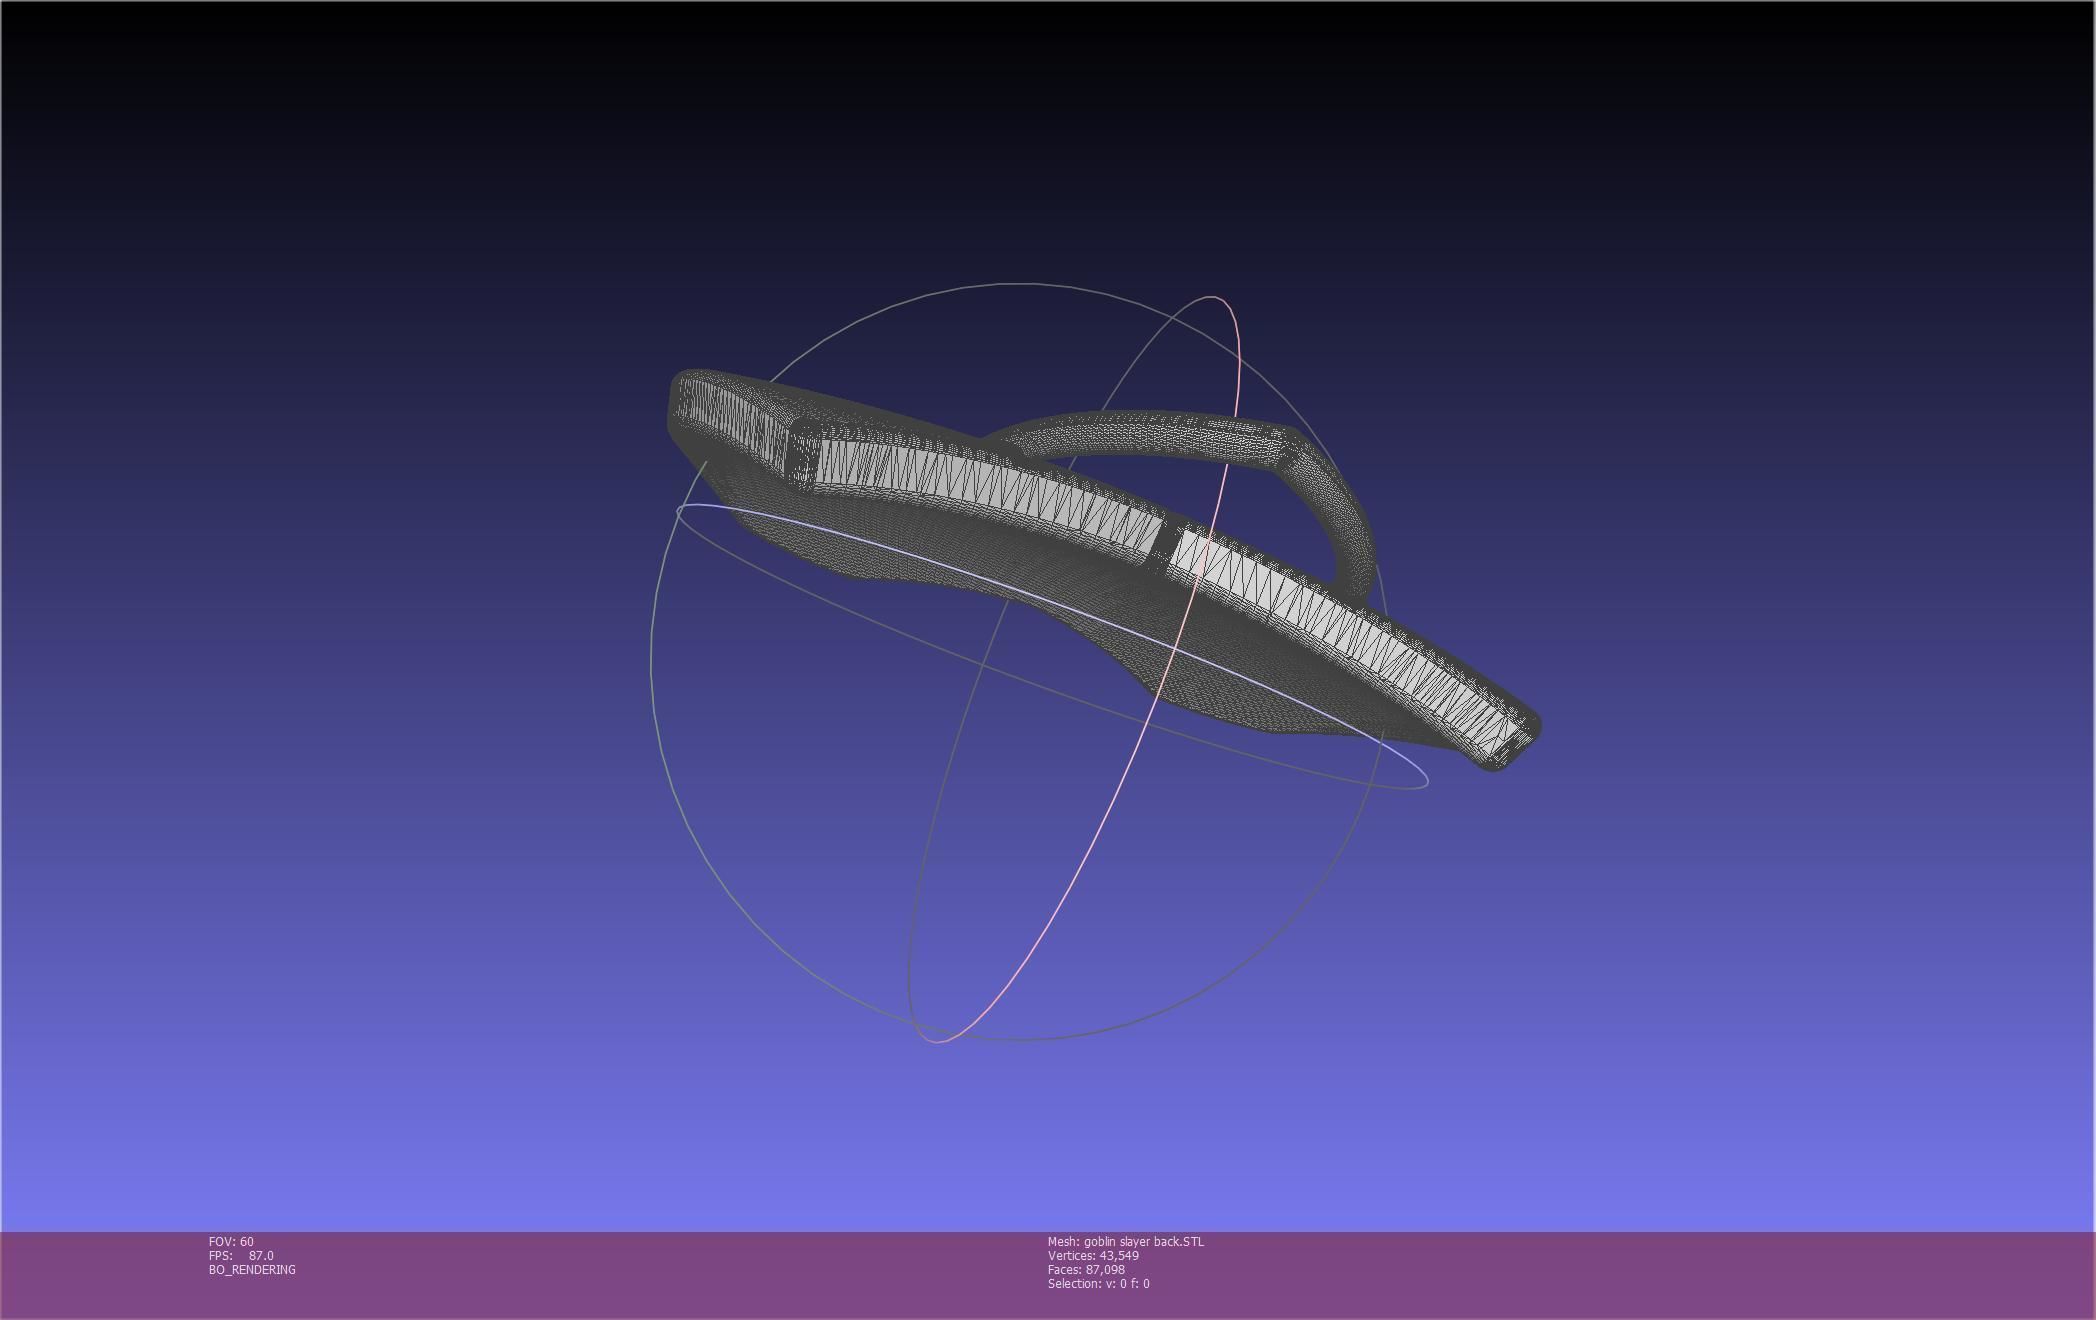Click the Selection v: 0 f: 0 text
The image size is (2096, 1320).
pyautogui.click(x=1098, y=1284)
